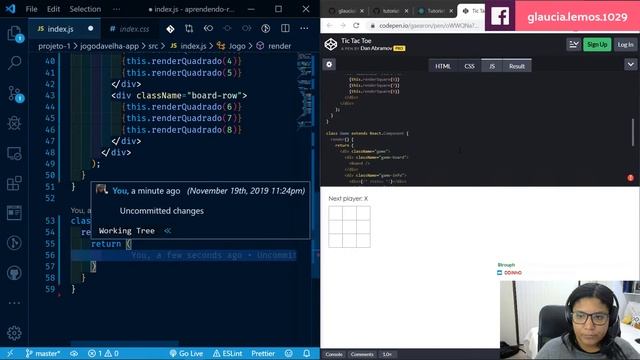Click the CodePen editor vertical scrollbar
640x360 pixels.
[633, 131]
